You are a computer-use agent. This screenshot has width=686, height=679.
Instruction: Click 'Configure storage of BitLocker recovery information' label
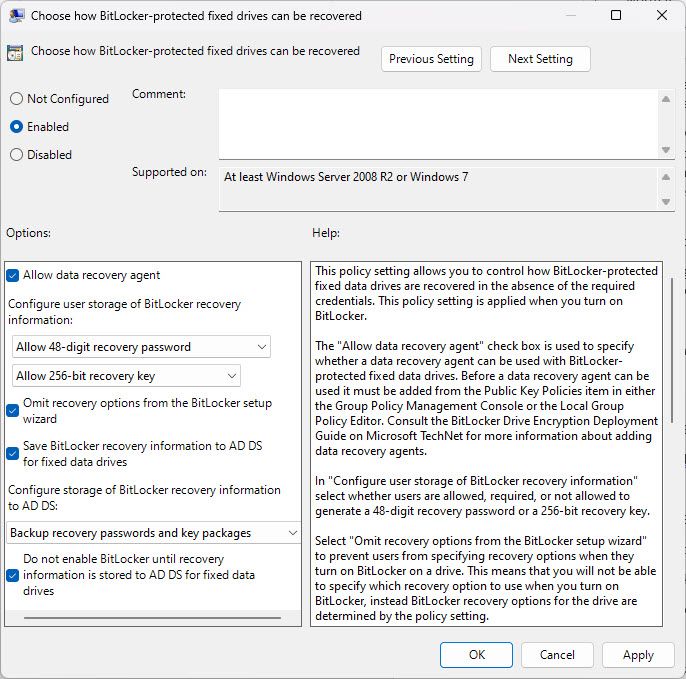click(x=144, y=497)
